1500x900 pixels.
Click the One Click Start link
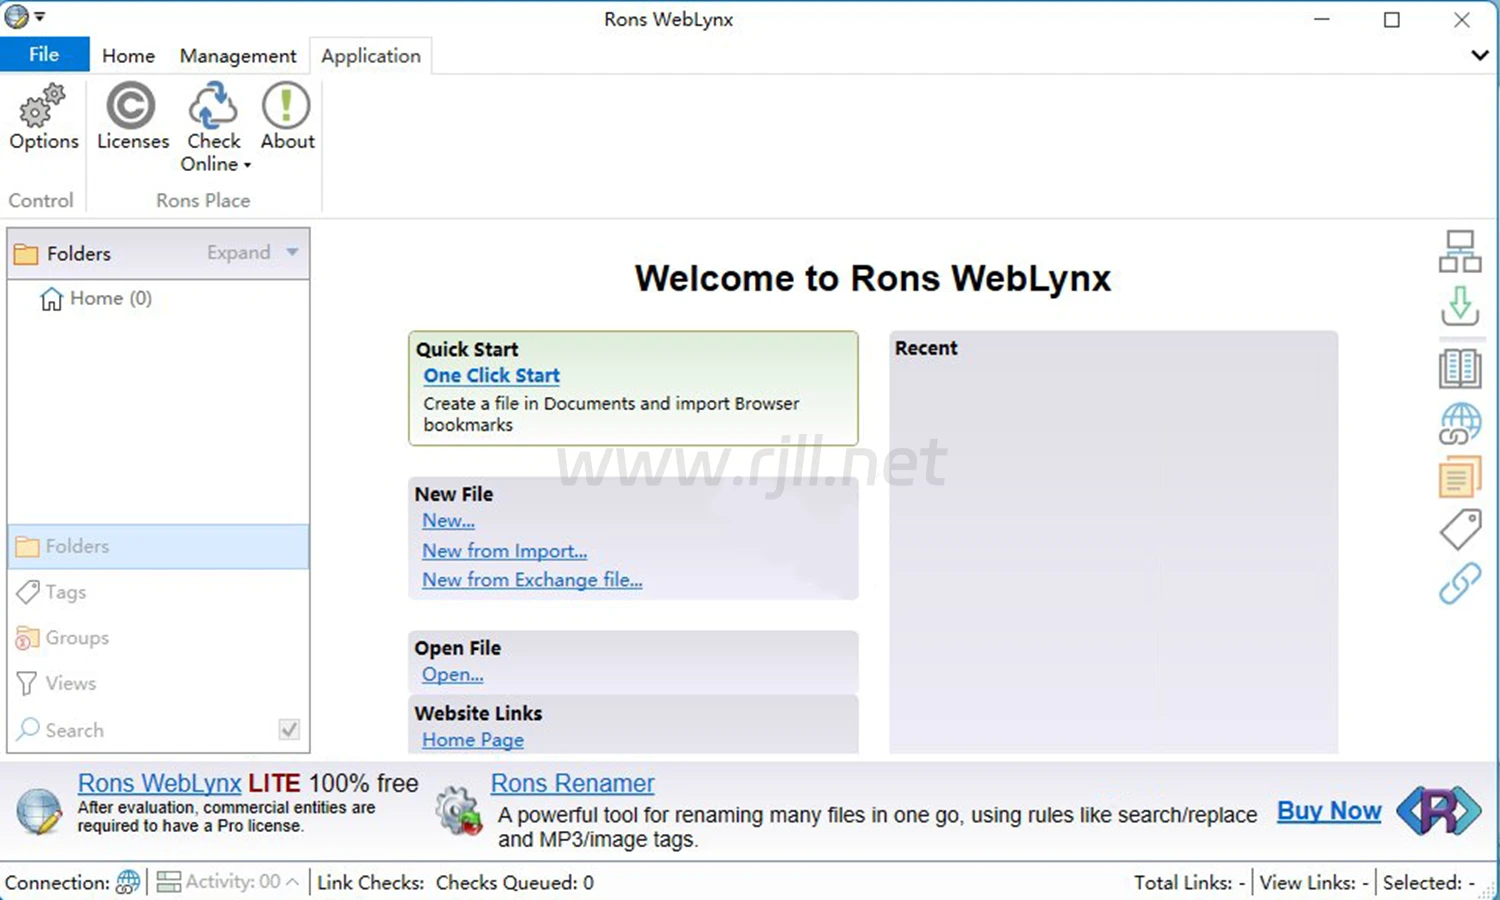(x=491, y=376)
